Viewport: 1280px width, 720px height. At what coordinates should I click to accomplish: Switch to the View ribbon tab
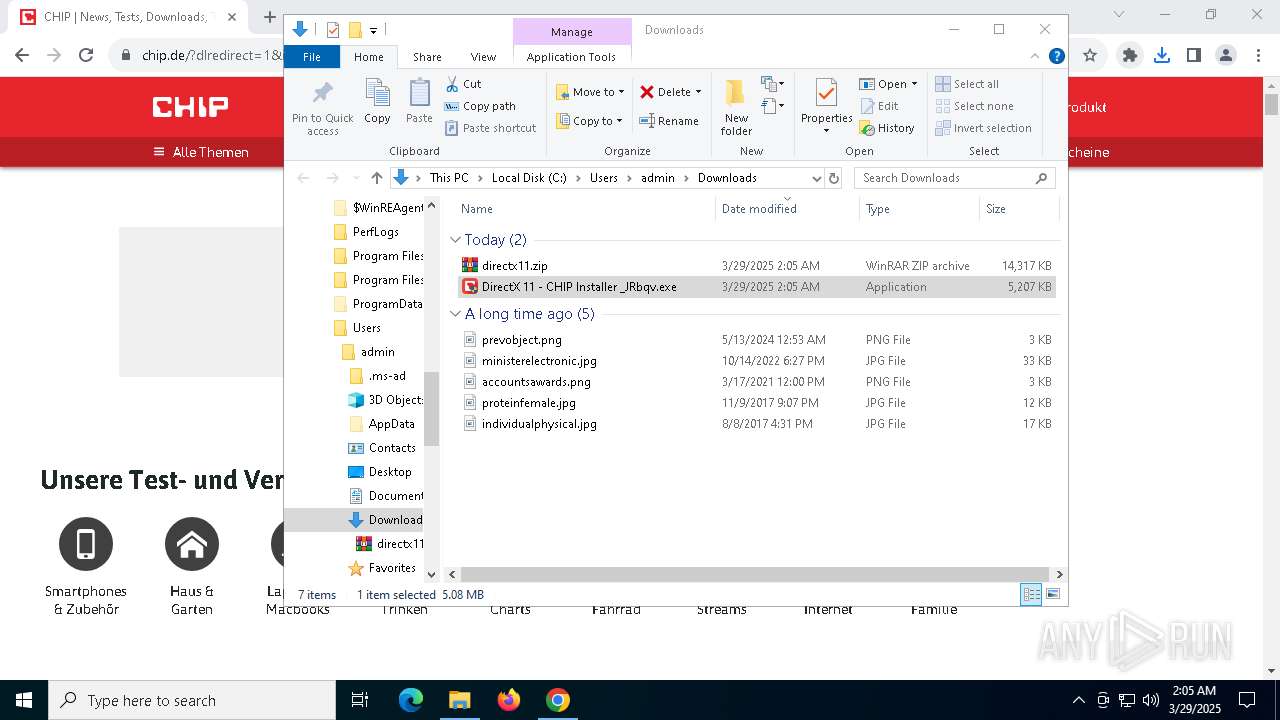point(483,57)
